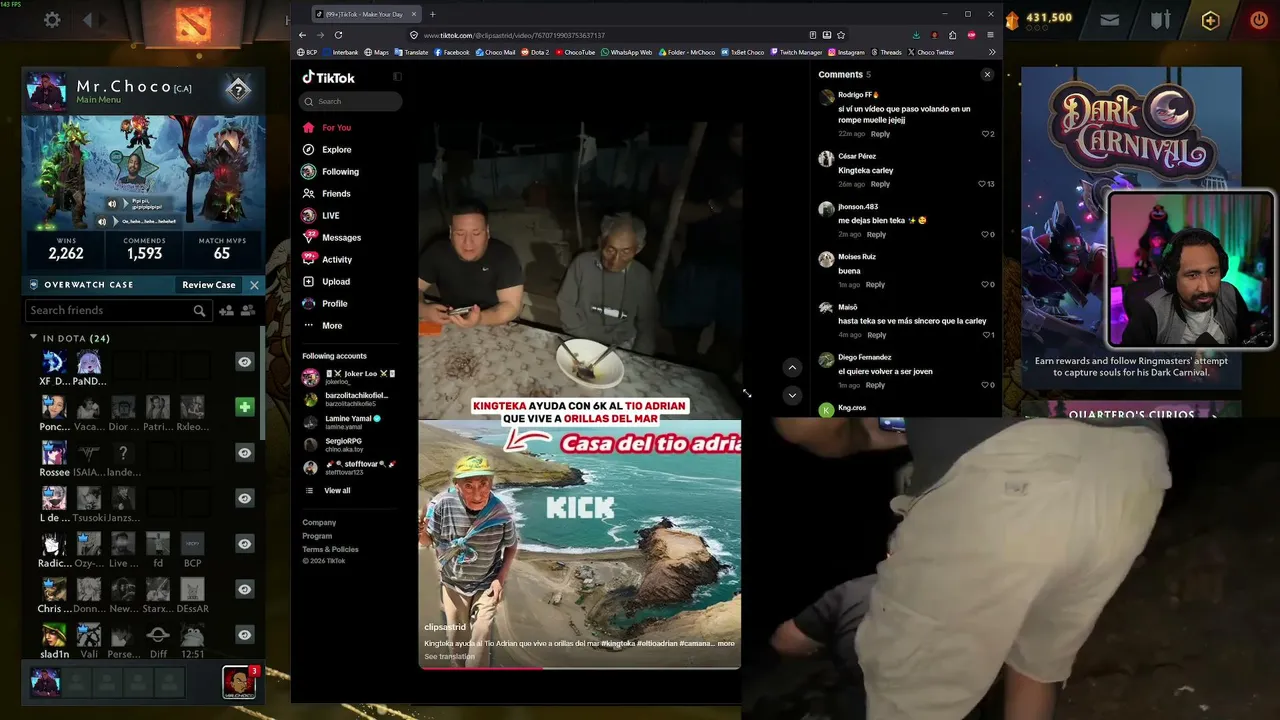Click the Search friends field in Dota
The height and width of the screenshot is (720, 1280).
pyautogui.click(x=118, y=311)
